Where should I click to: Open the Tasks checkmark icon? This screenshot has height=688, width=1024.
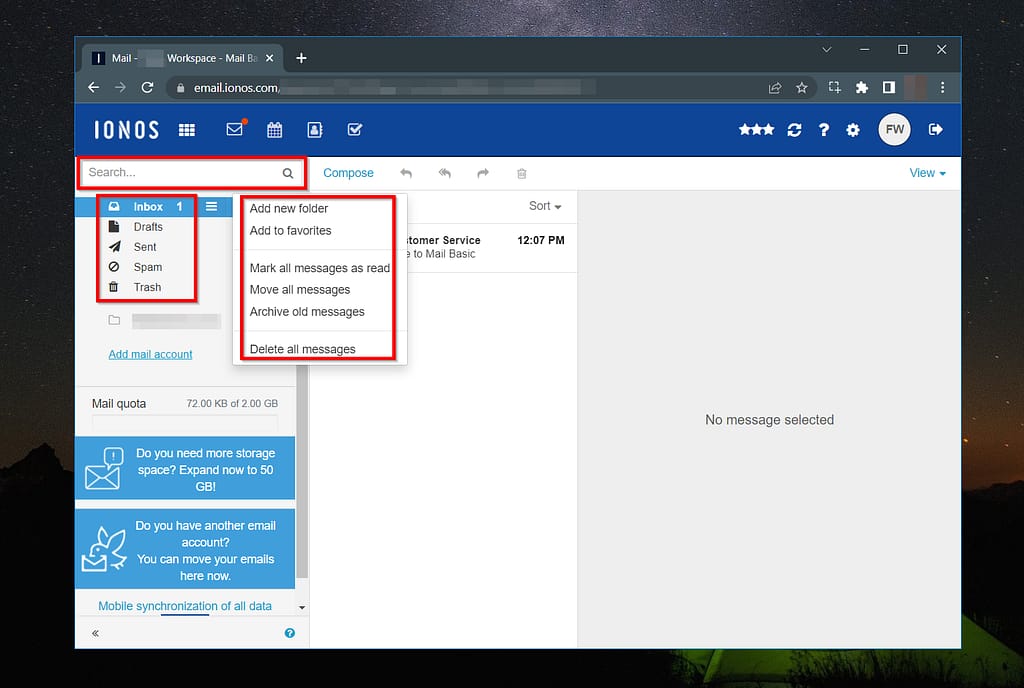pyautogui.click(x=355, y=130)
